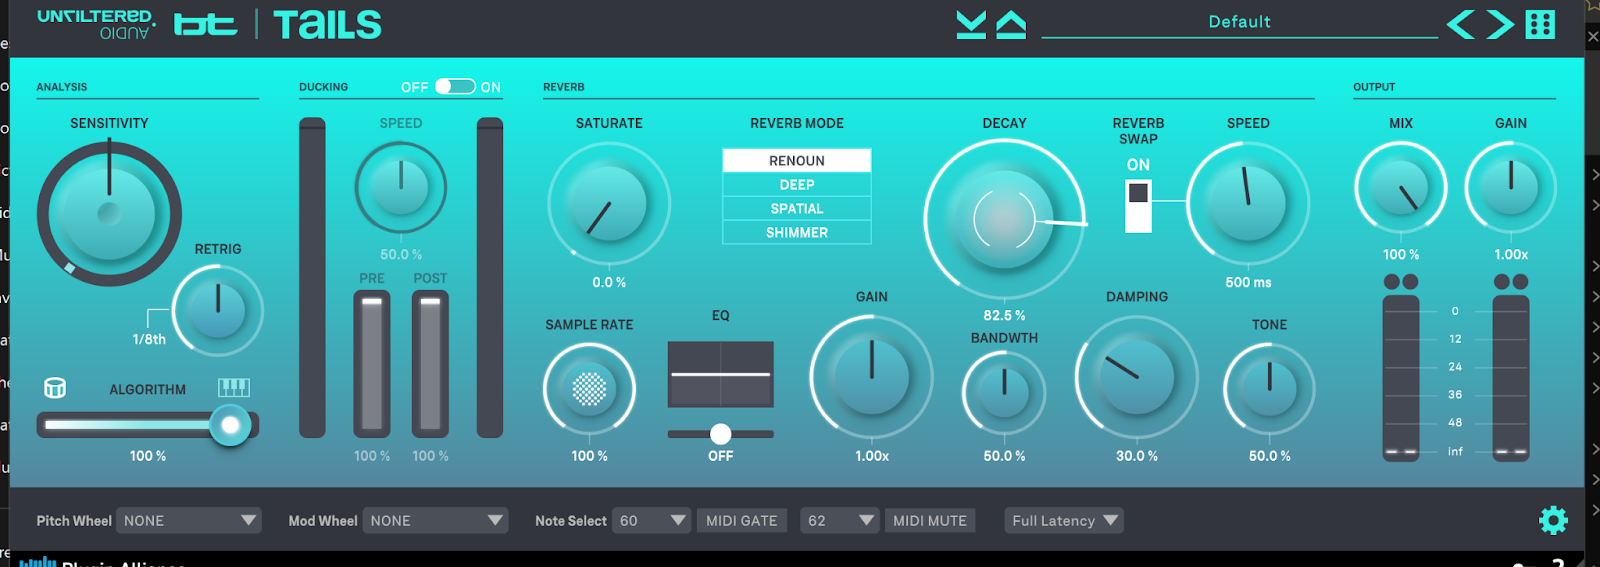Click the settings gear icon
Screen dimensions: 1600x567
tap(1553, 520)
